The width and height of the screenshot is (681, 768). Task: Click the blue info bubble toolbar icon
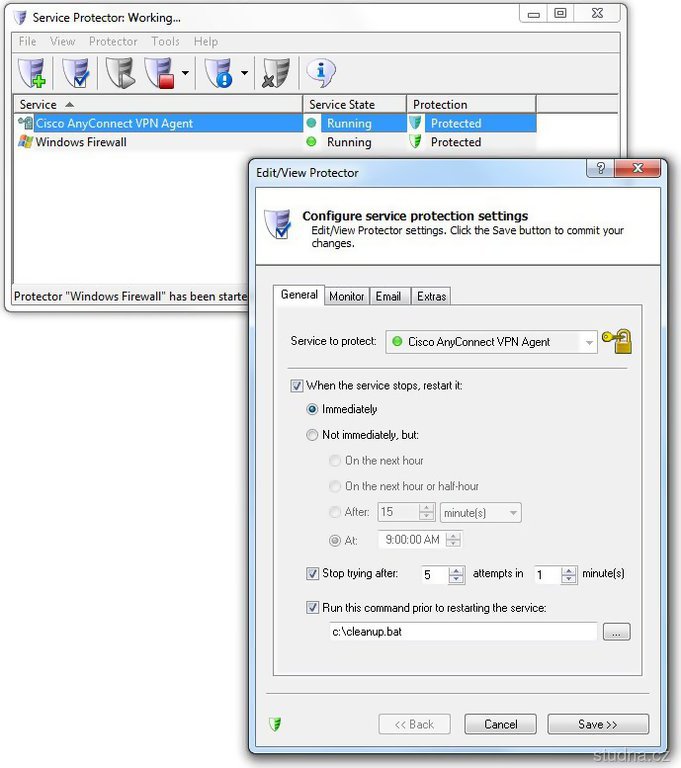point(321,72)
